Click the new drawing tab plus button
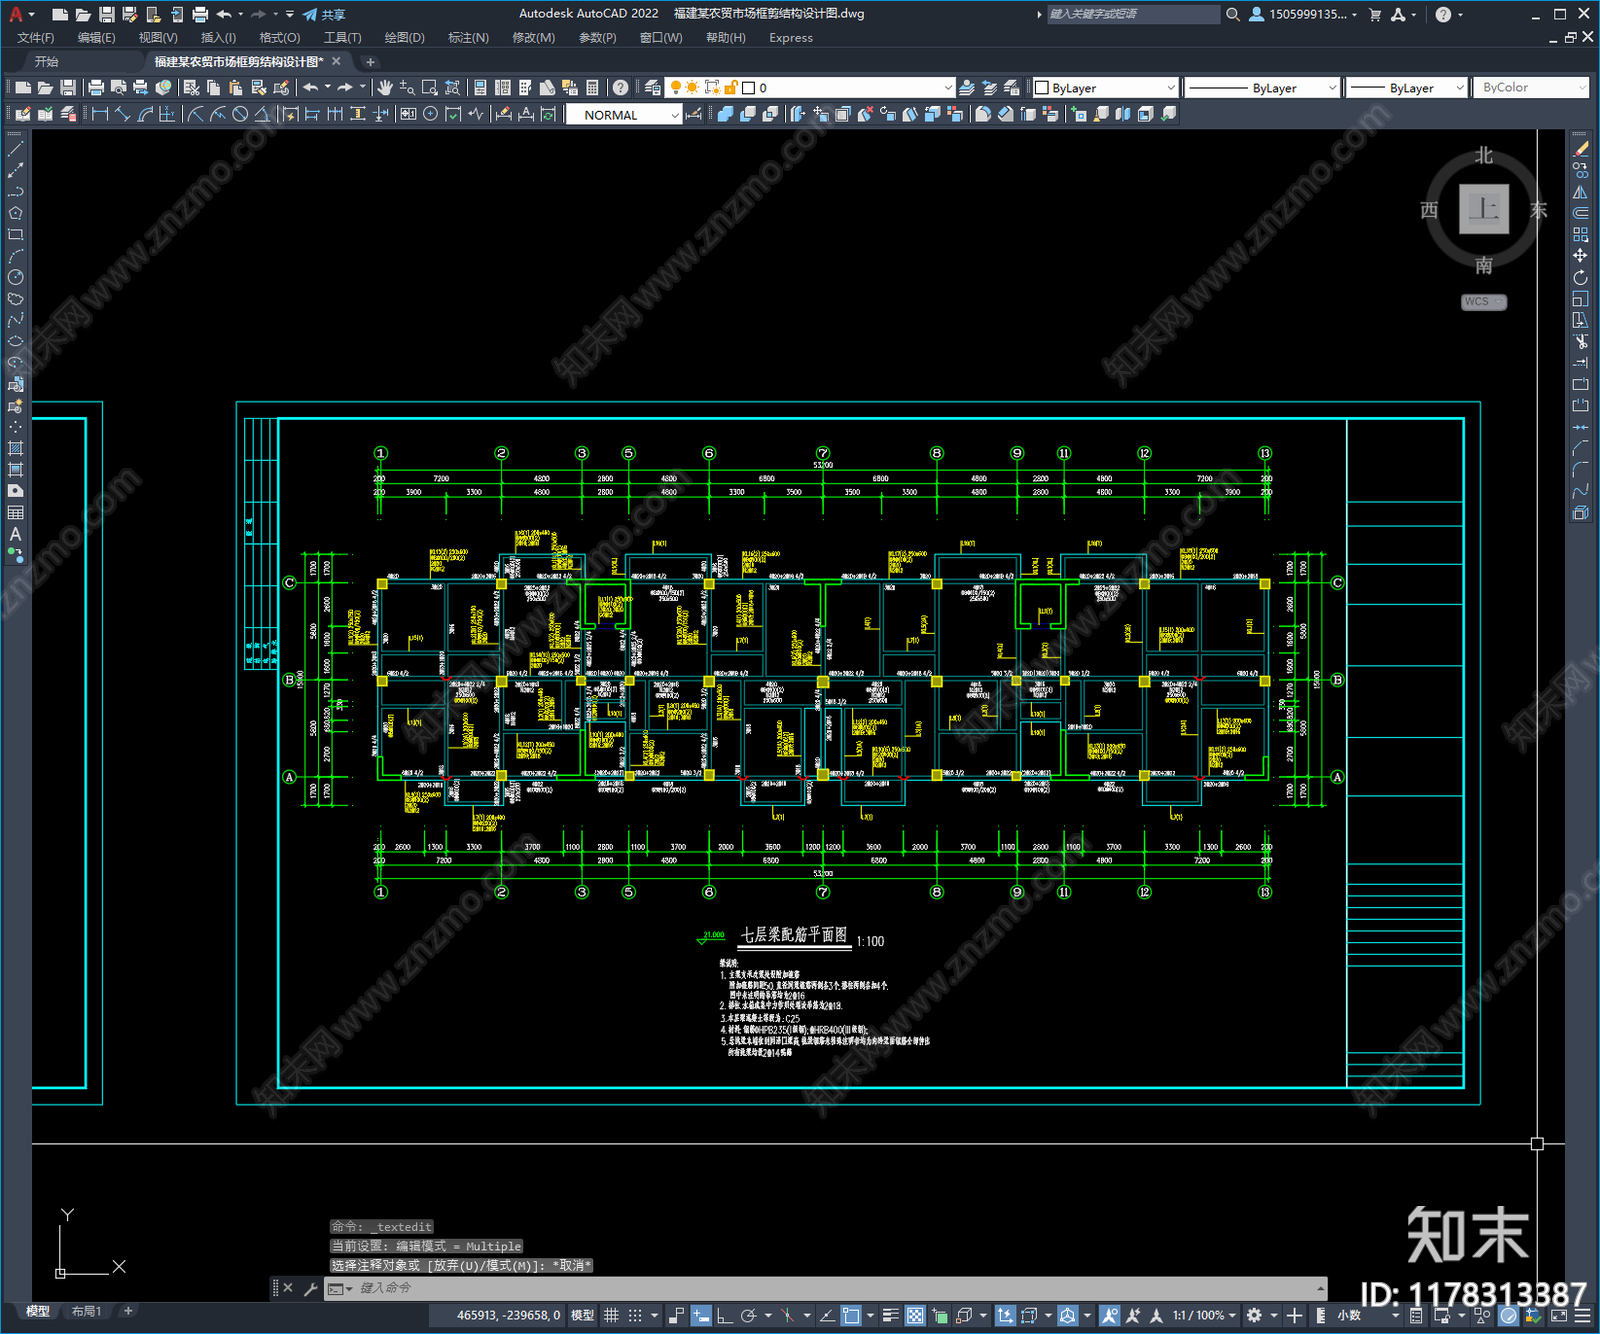This screenshot has height=1334, width=1600. click(x=370, y=62)
